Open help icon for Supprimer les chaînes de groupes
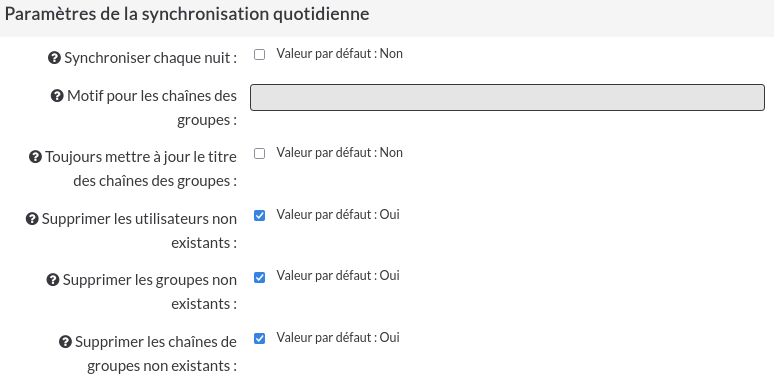Image resolution: width=774 pixels, height=382 pixels. (x=65, y=342)
